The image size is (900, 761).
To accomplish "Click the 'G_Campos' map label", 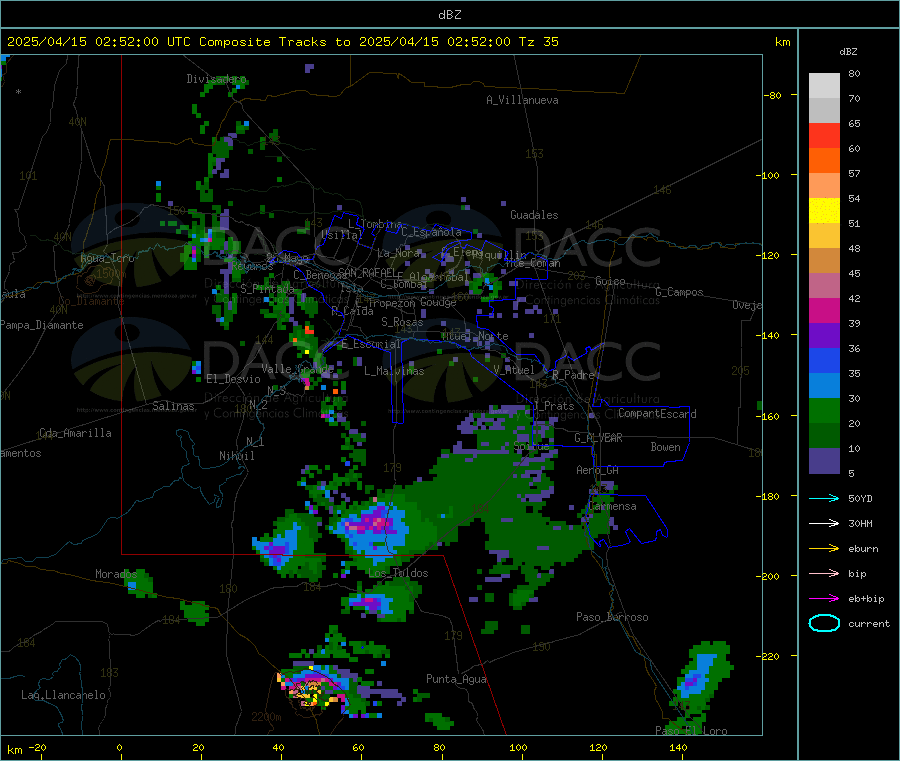I will pyautogui.click(x=679, y=292).
